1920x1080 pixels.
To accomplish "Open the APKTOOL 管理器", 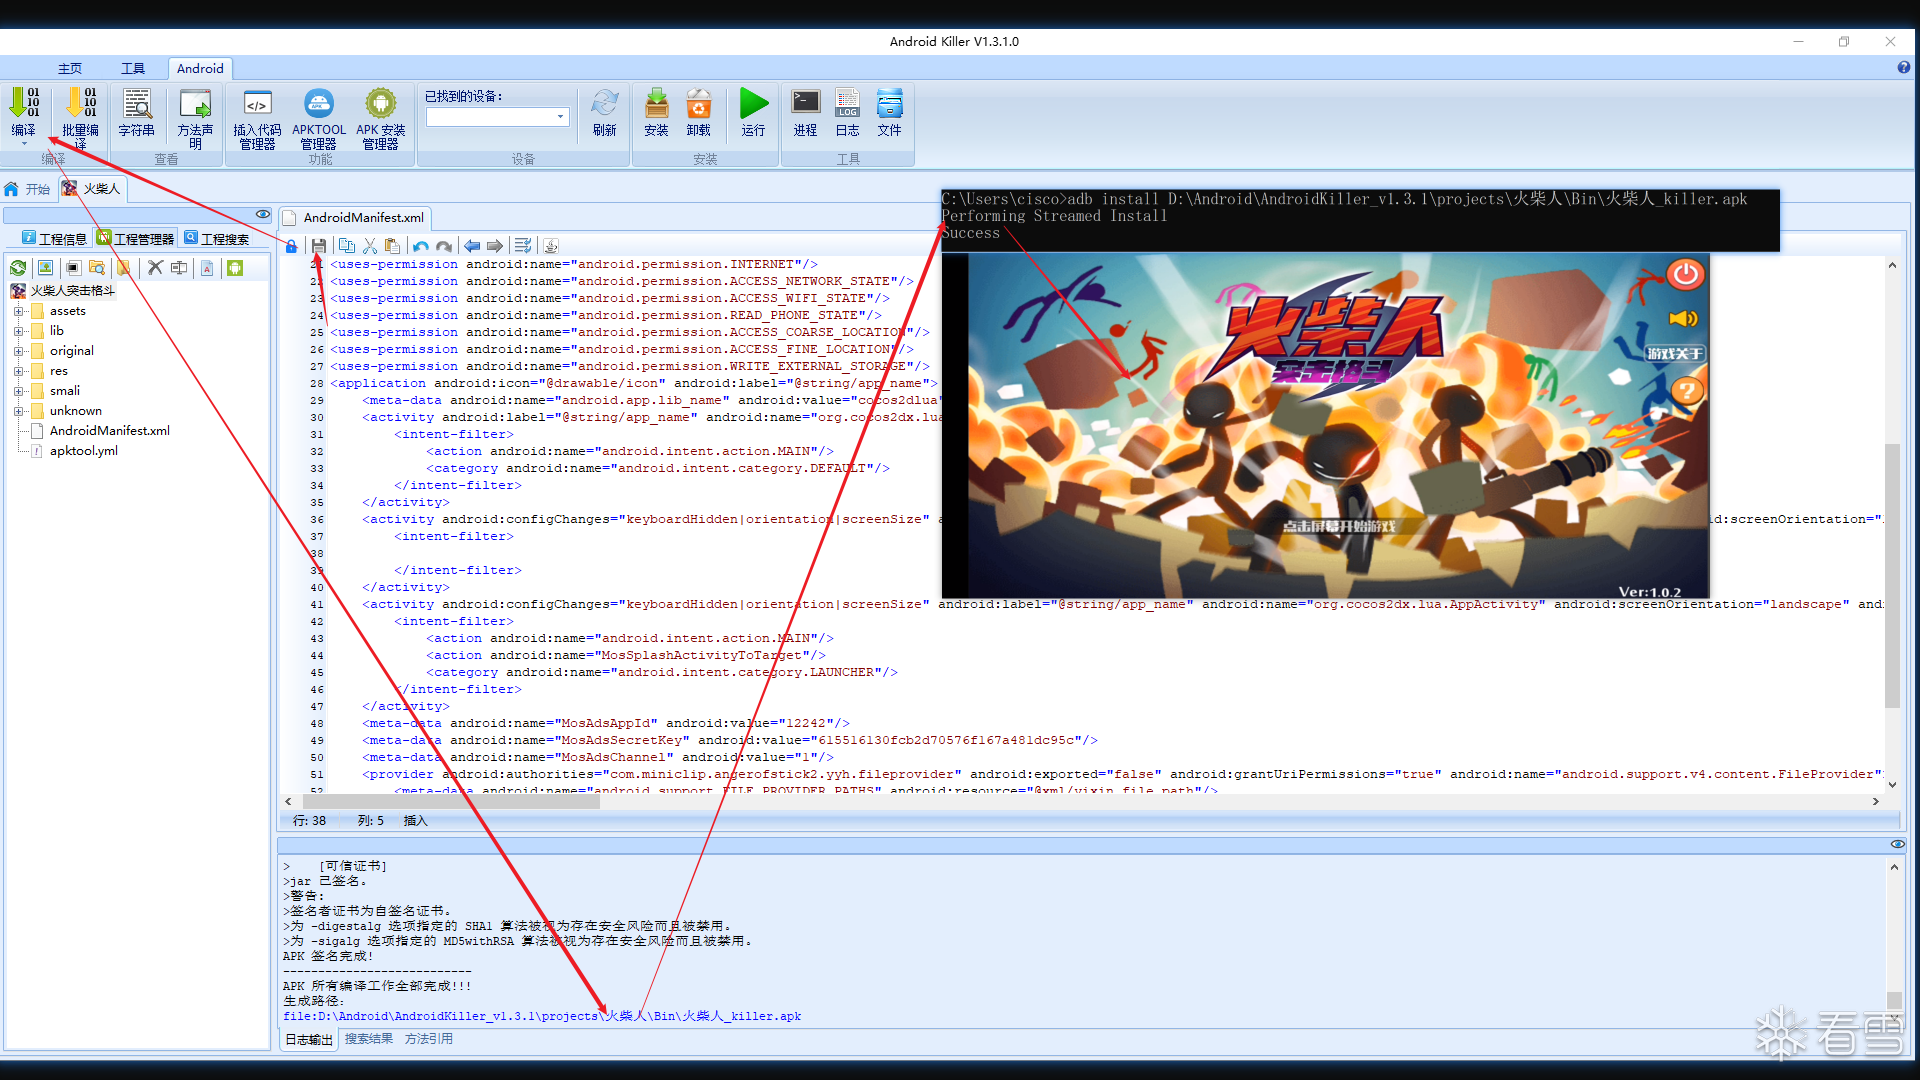I will coord(319,117).
